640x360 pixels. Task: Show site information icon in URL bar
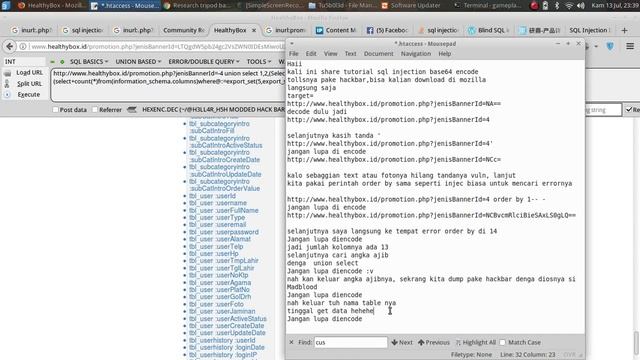[x=23, y=47]
